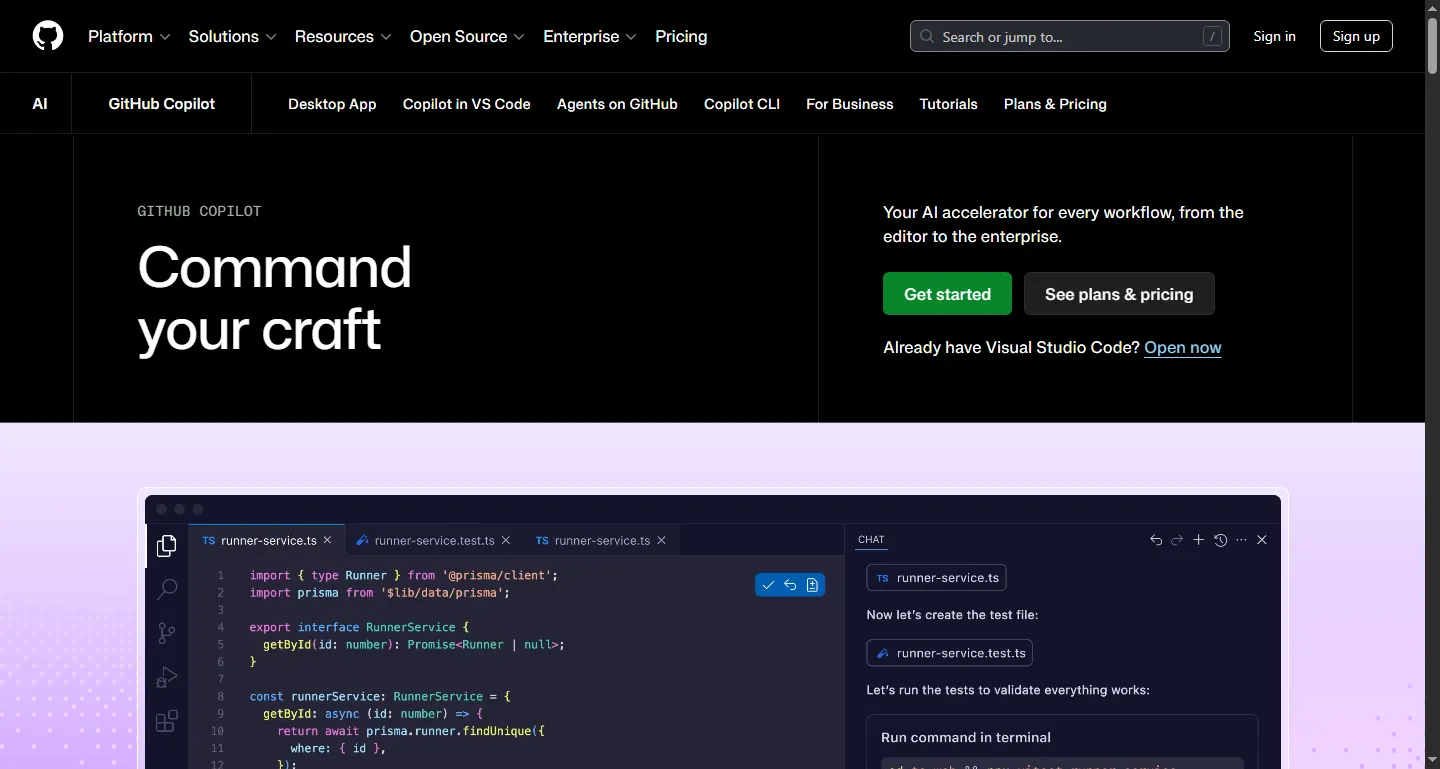Expand the Enterprise dropdown menu
The height and width of the screenshot is (769, 1440).
590,36
